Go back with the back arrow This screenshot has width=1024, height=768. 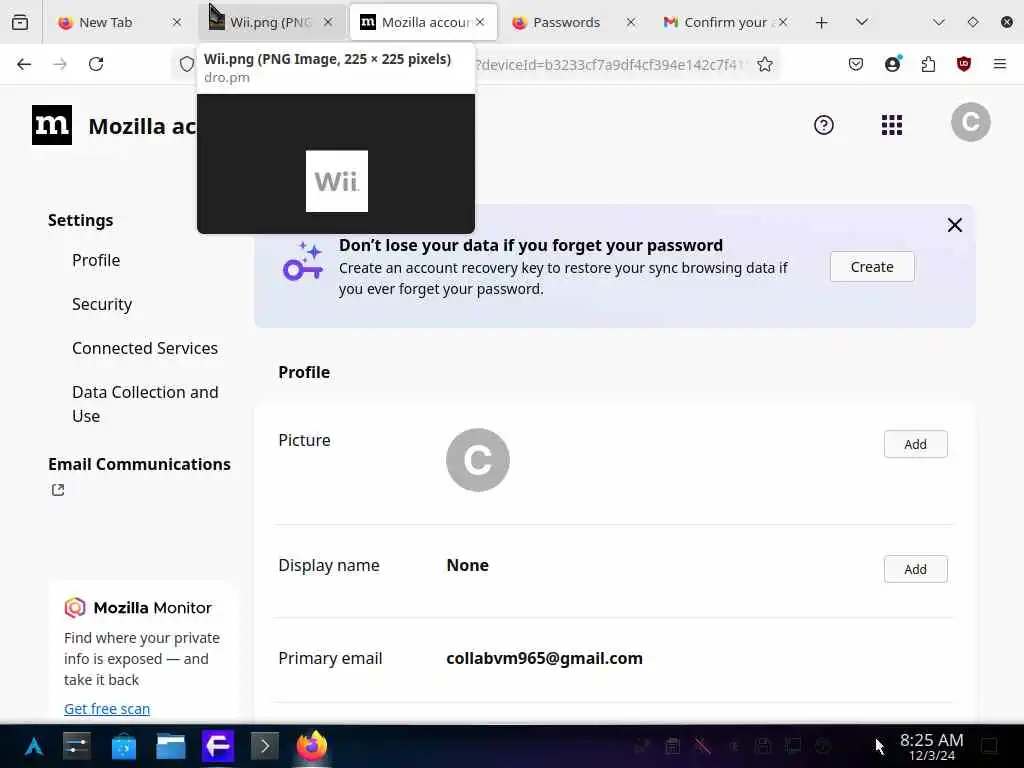[24, 64]
